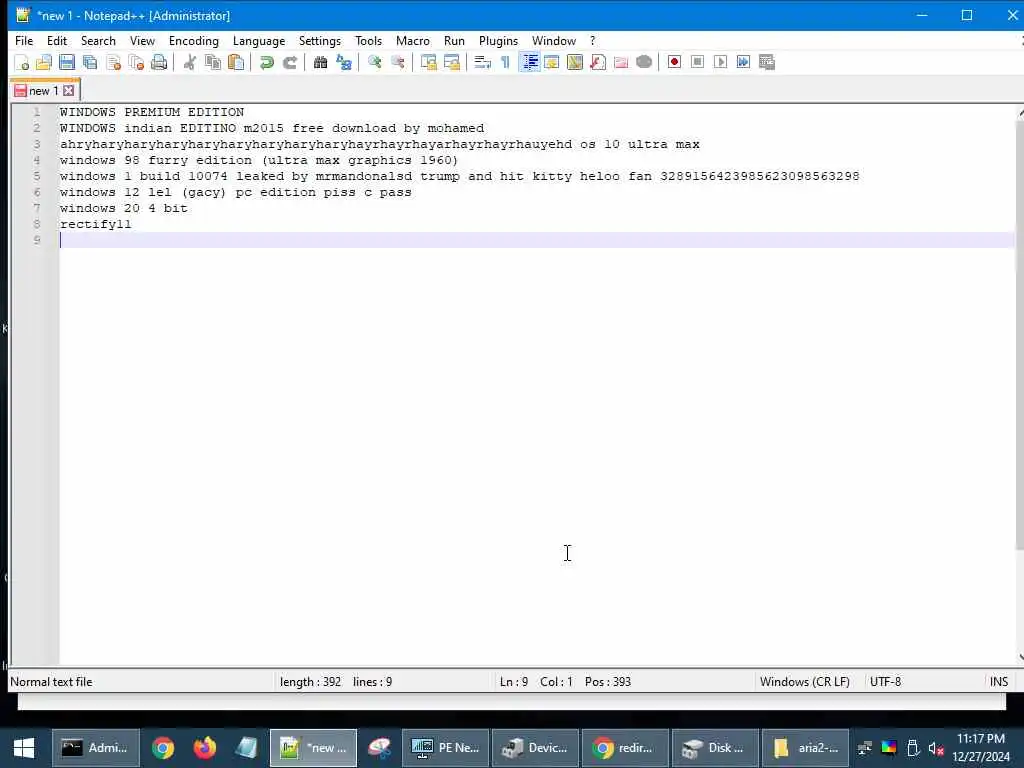
Task: Zoom in using the magnifier plus icon
Action: pos(374,62)
